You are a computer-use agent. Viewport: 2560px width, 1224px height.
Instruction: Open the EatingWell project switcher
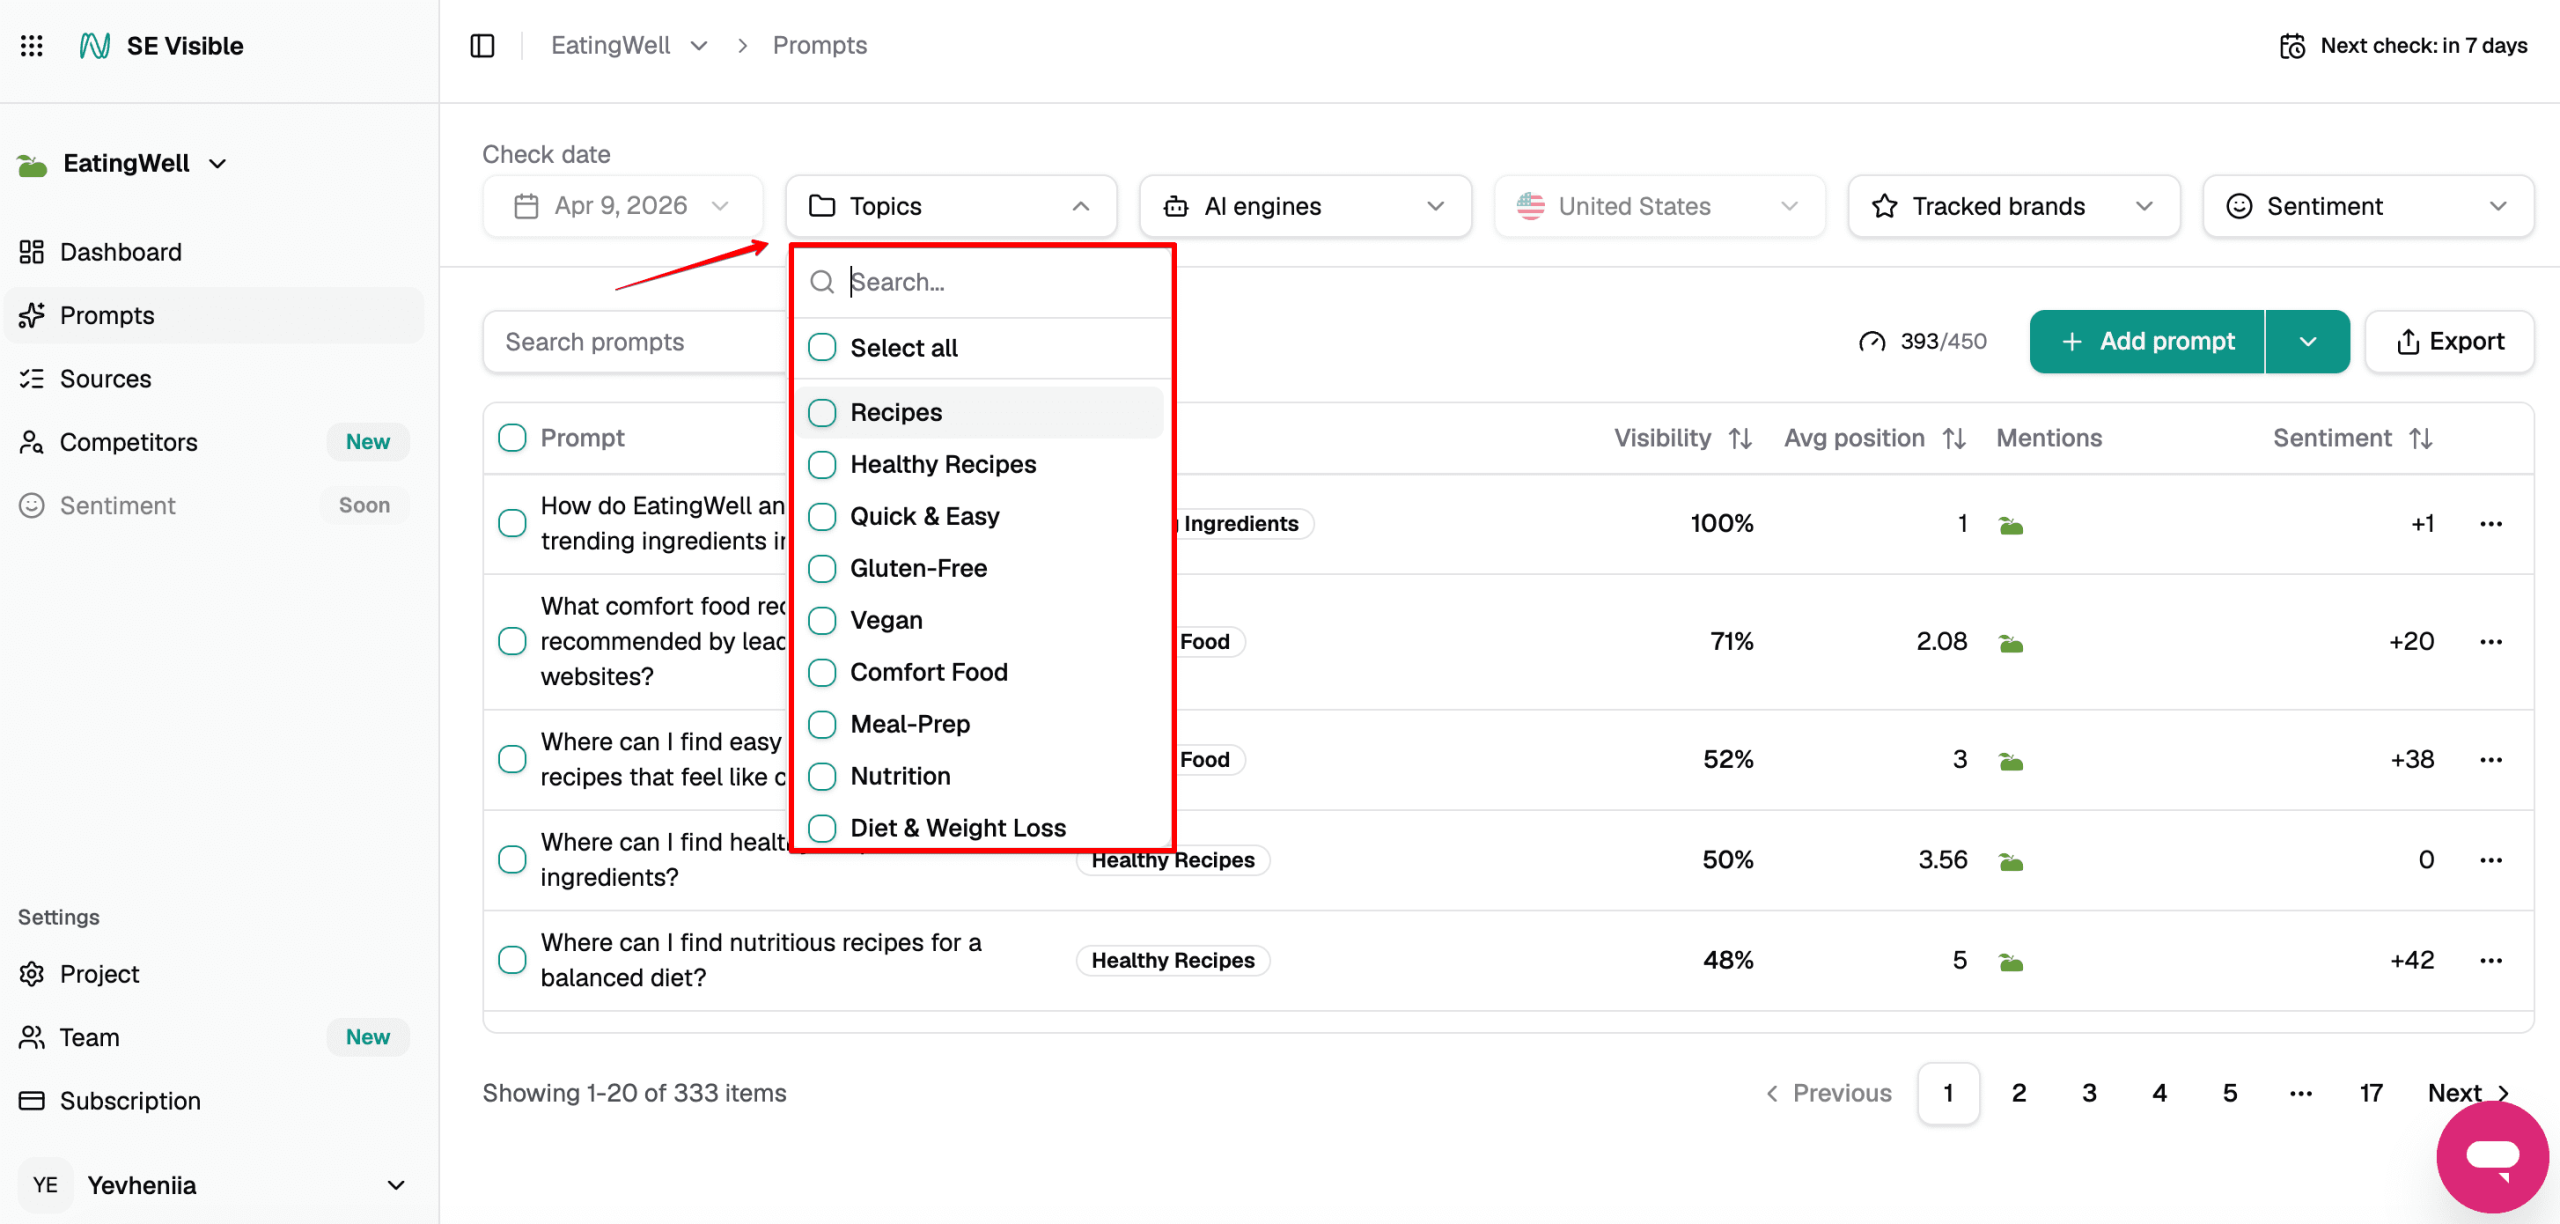123,162
